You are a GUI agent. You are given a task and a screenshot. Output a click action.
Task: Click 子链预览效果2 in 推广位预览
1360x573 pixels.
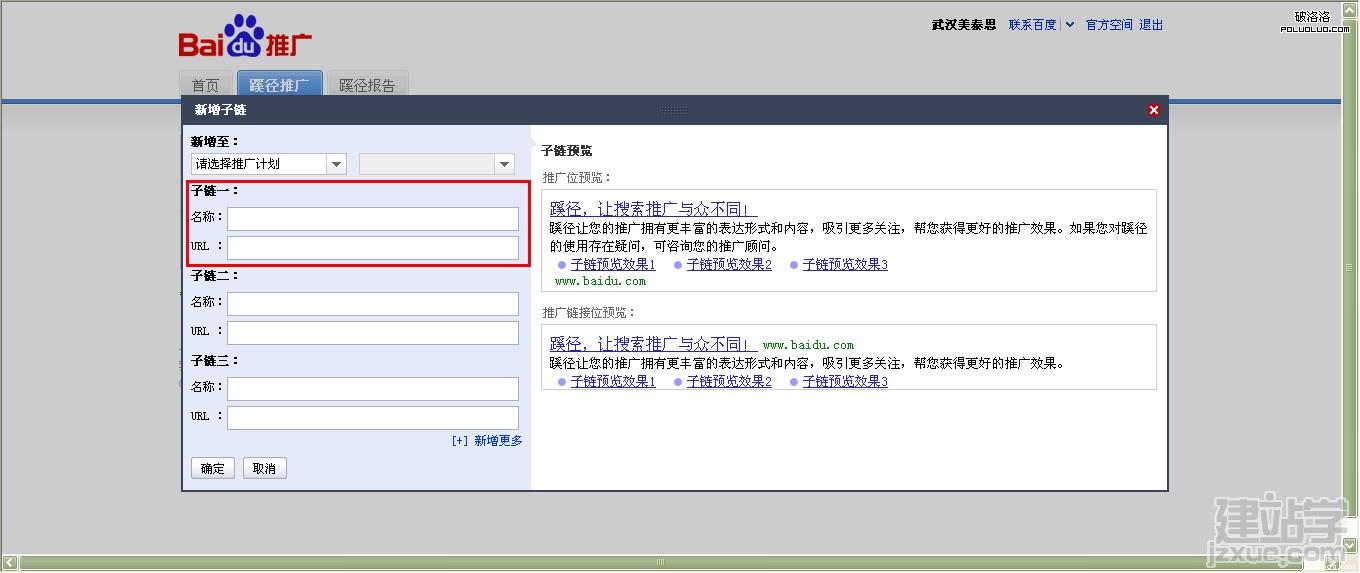pyautogui.click(x=729, y=265)
